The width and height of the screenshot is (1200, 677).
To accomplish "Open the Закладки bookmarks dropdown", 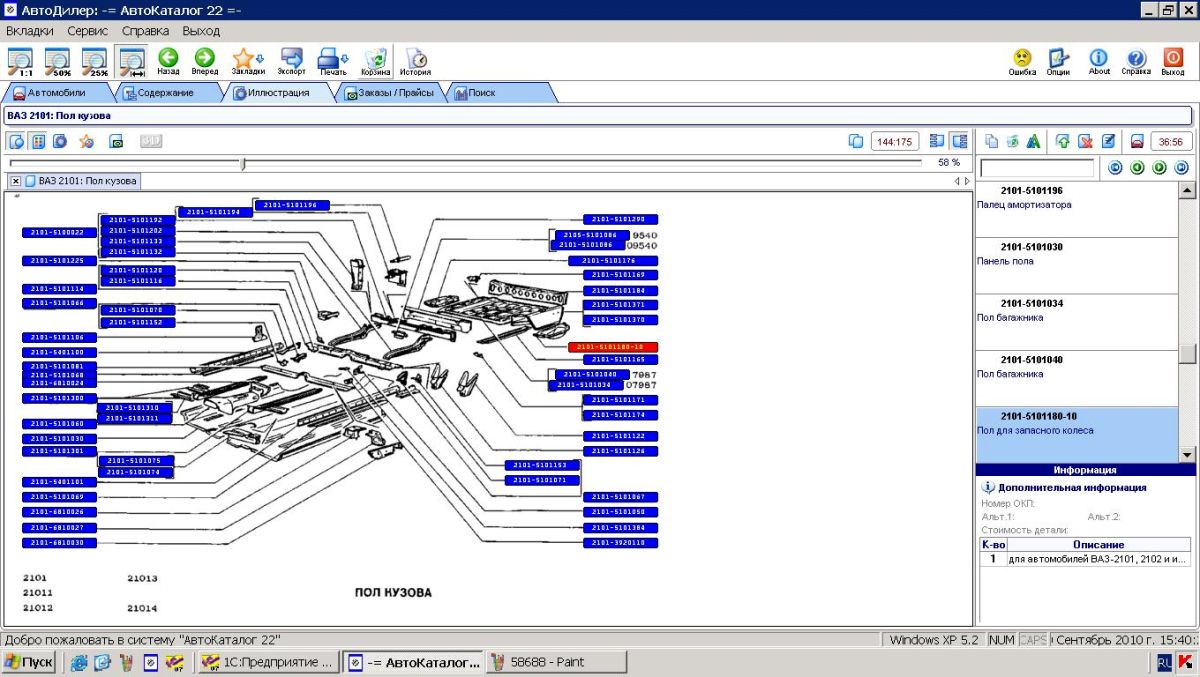I will 248,61.
